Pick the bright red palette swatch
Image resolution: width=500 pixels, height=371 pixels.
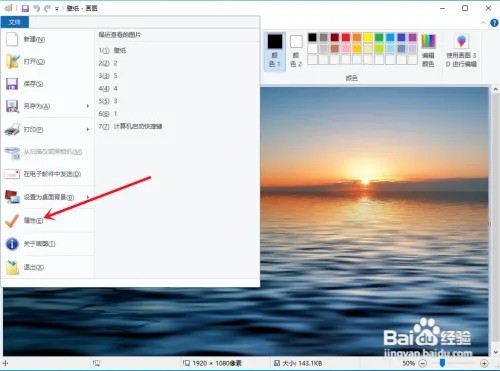click(x=346, y=37)
